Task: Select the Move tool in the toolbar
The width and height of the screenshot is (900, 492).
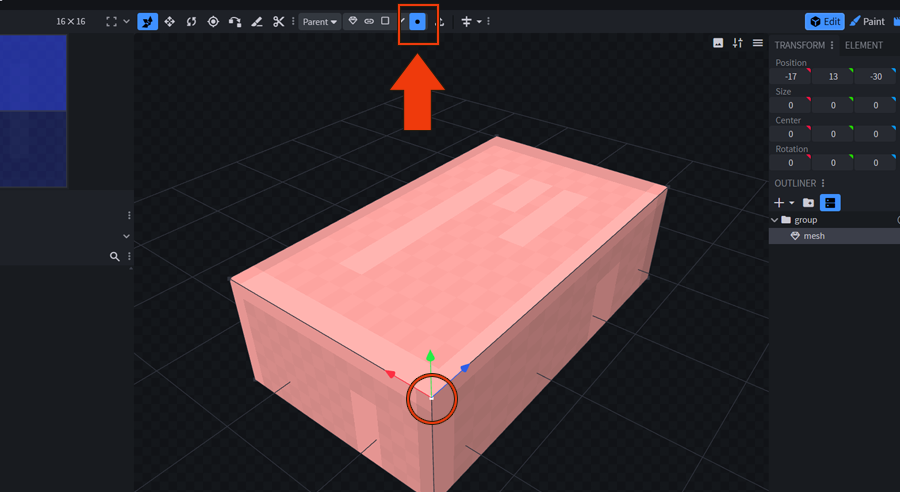Action: [148, 21]
